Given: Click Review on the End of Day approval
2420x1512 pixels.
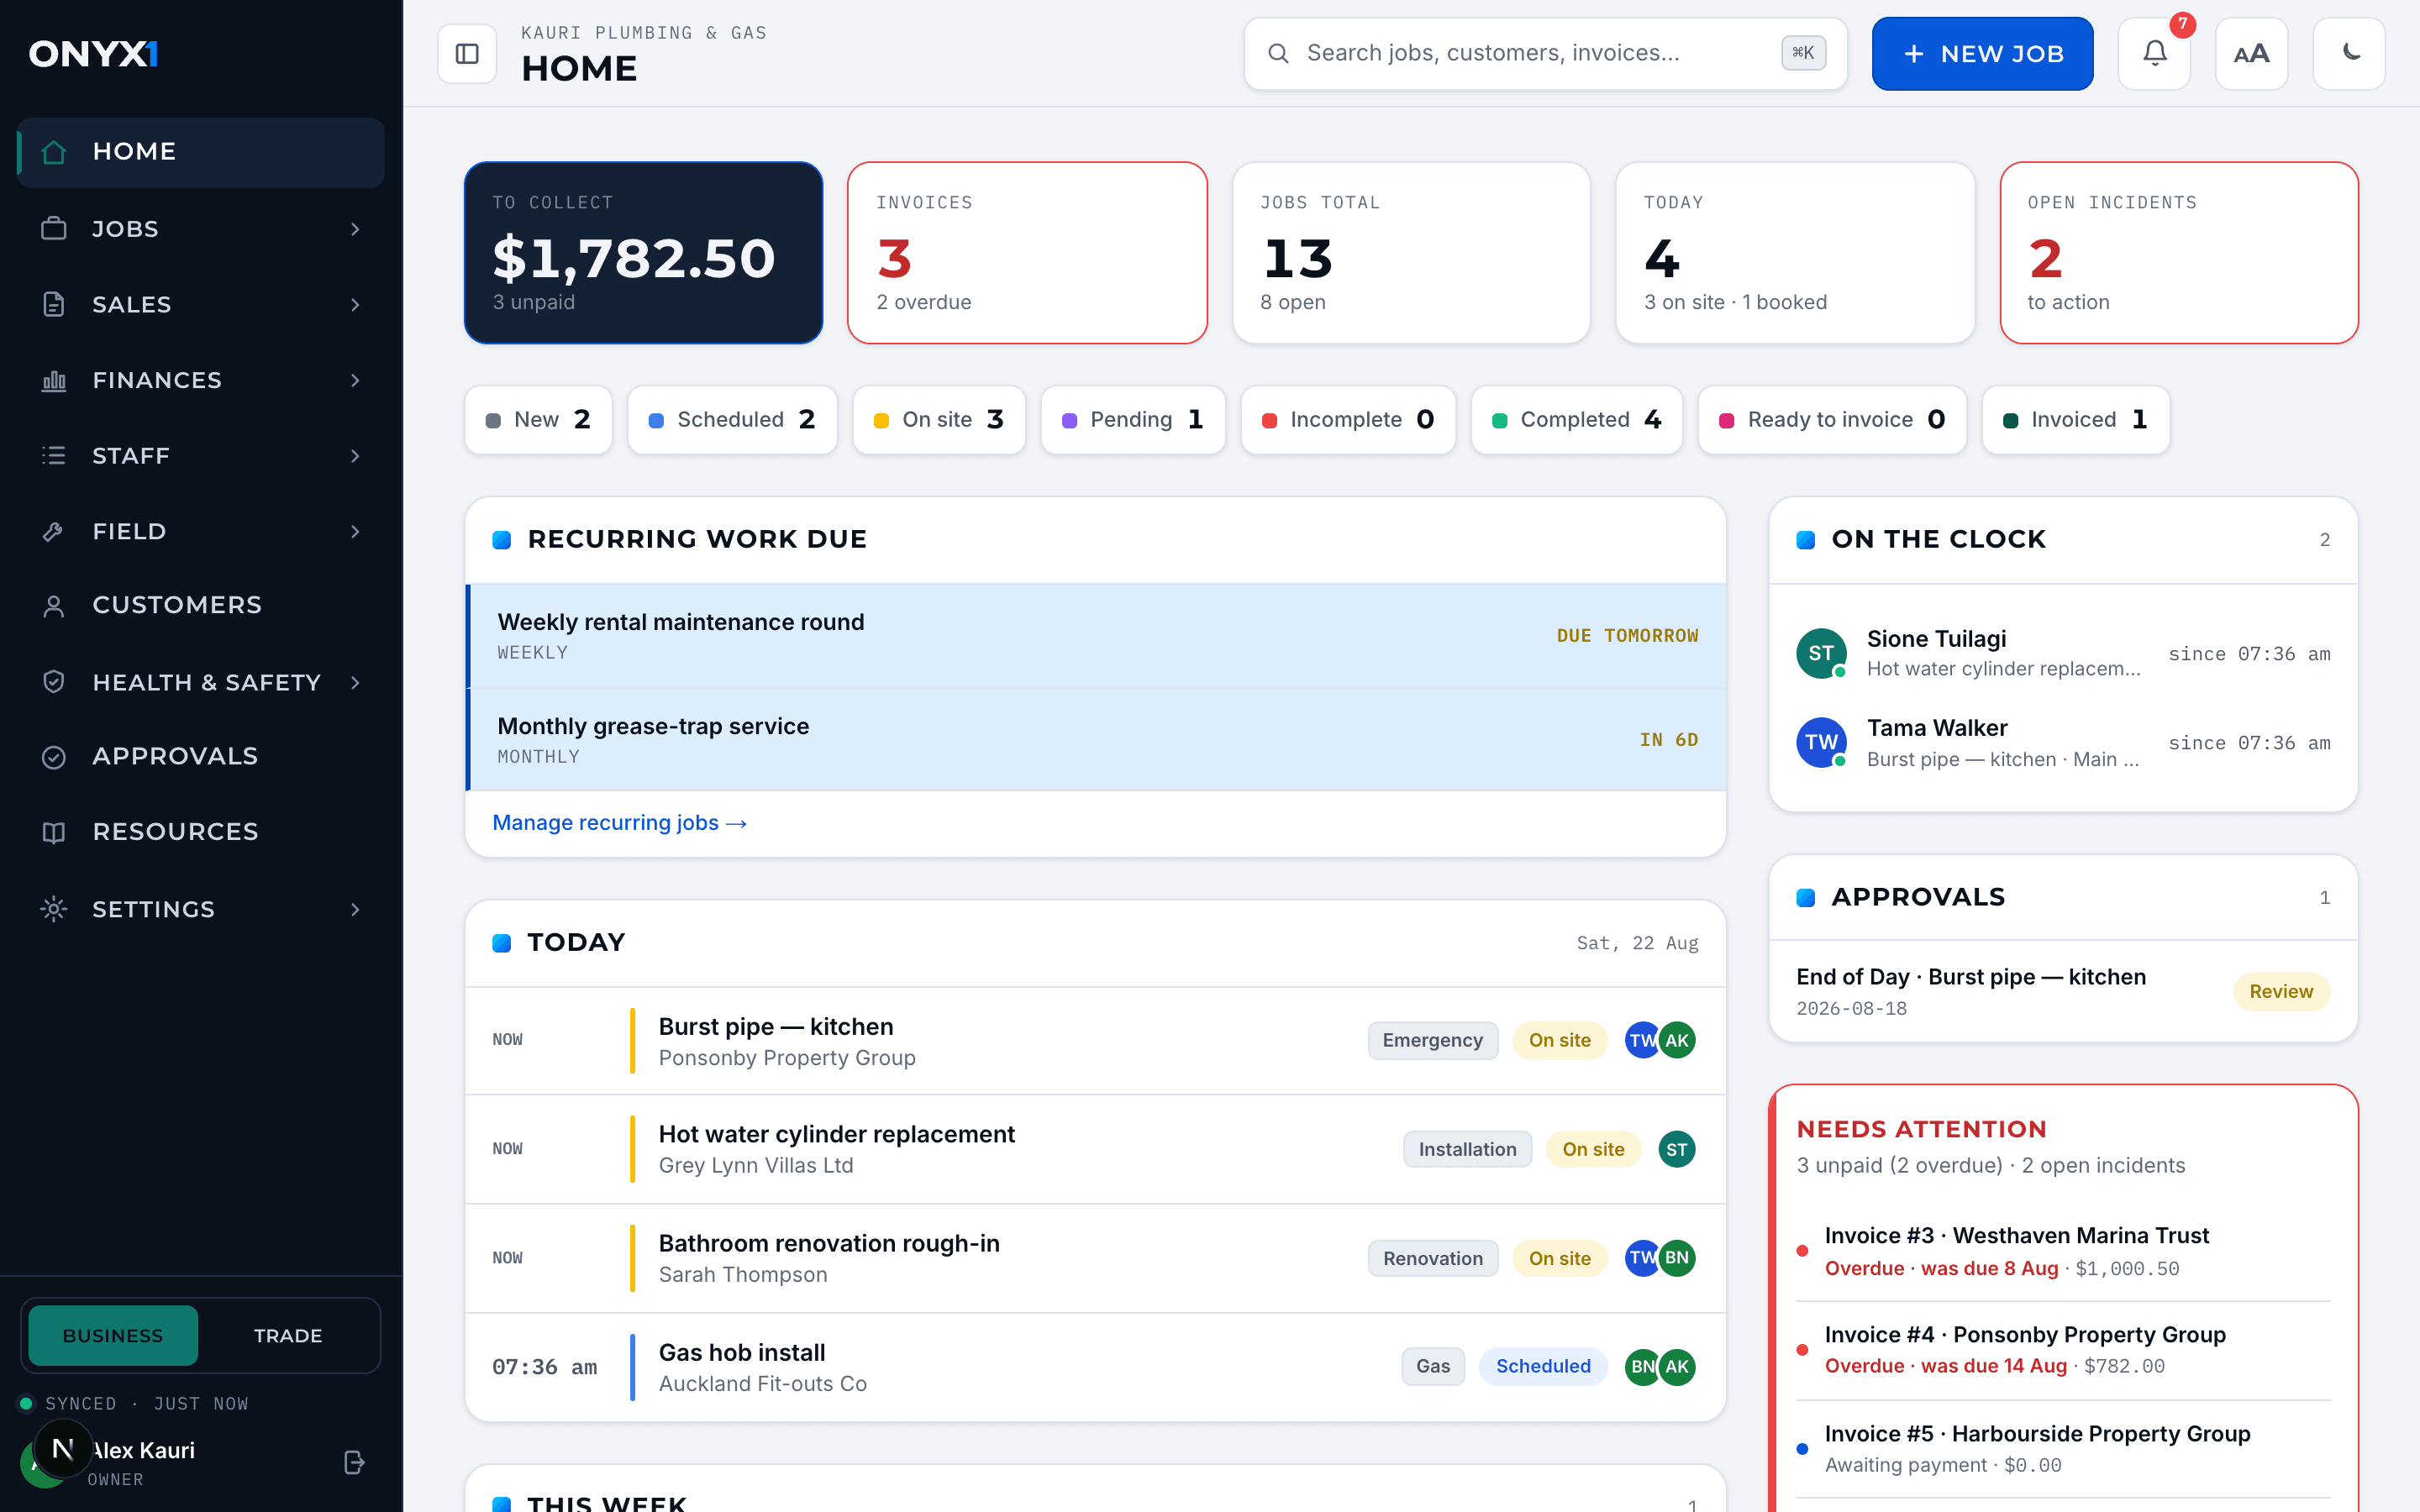Looking at the screenshot, I should [2281, 991].
